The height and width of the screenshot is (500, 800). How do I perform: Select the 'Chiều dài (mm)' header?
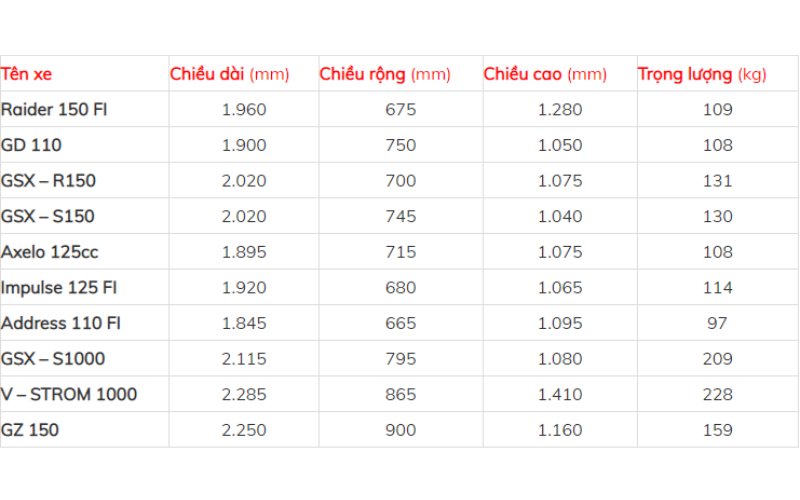click(x=229, y=74)
